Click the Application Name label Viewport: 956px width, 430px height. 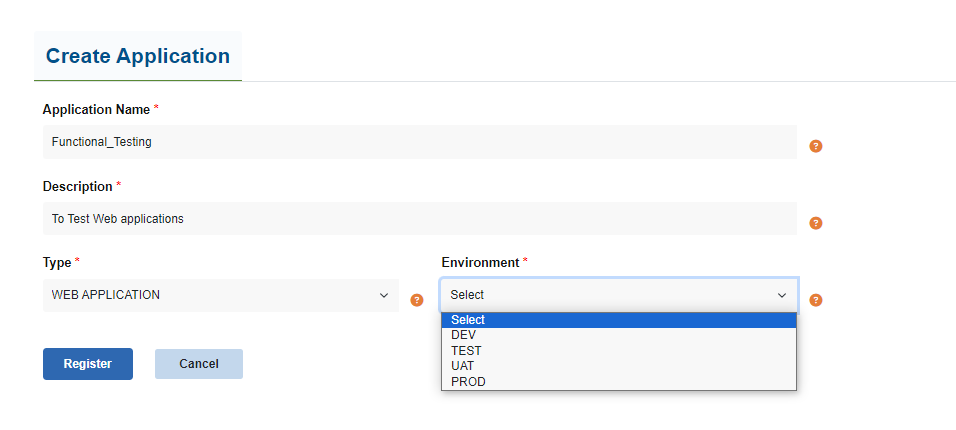(x=96, y=109)
